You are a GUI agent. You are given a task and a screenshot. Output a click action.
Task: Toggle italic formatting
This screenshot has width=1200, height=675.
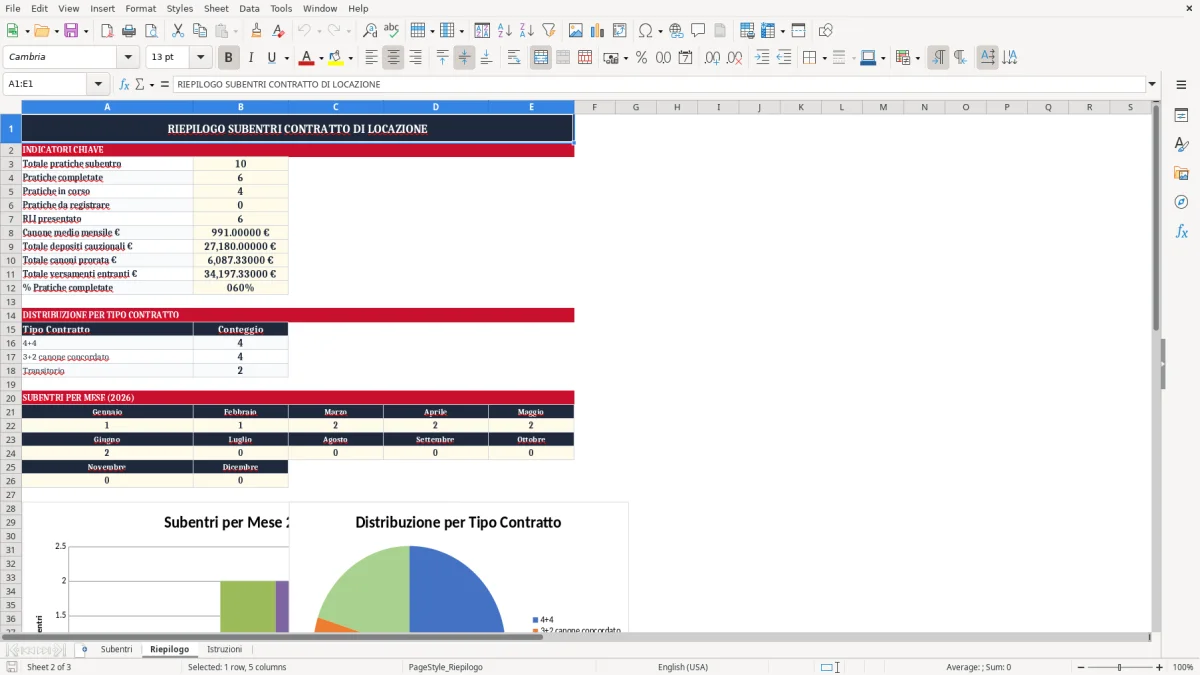pyautogui.click(x=250, y=58)
